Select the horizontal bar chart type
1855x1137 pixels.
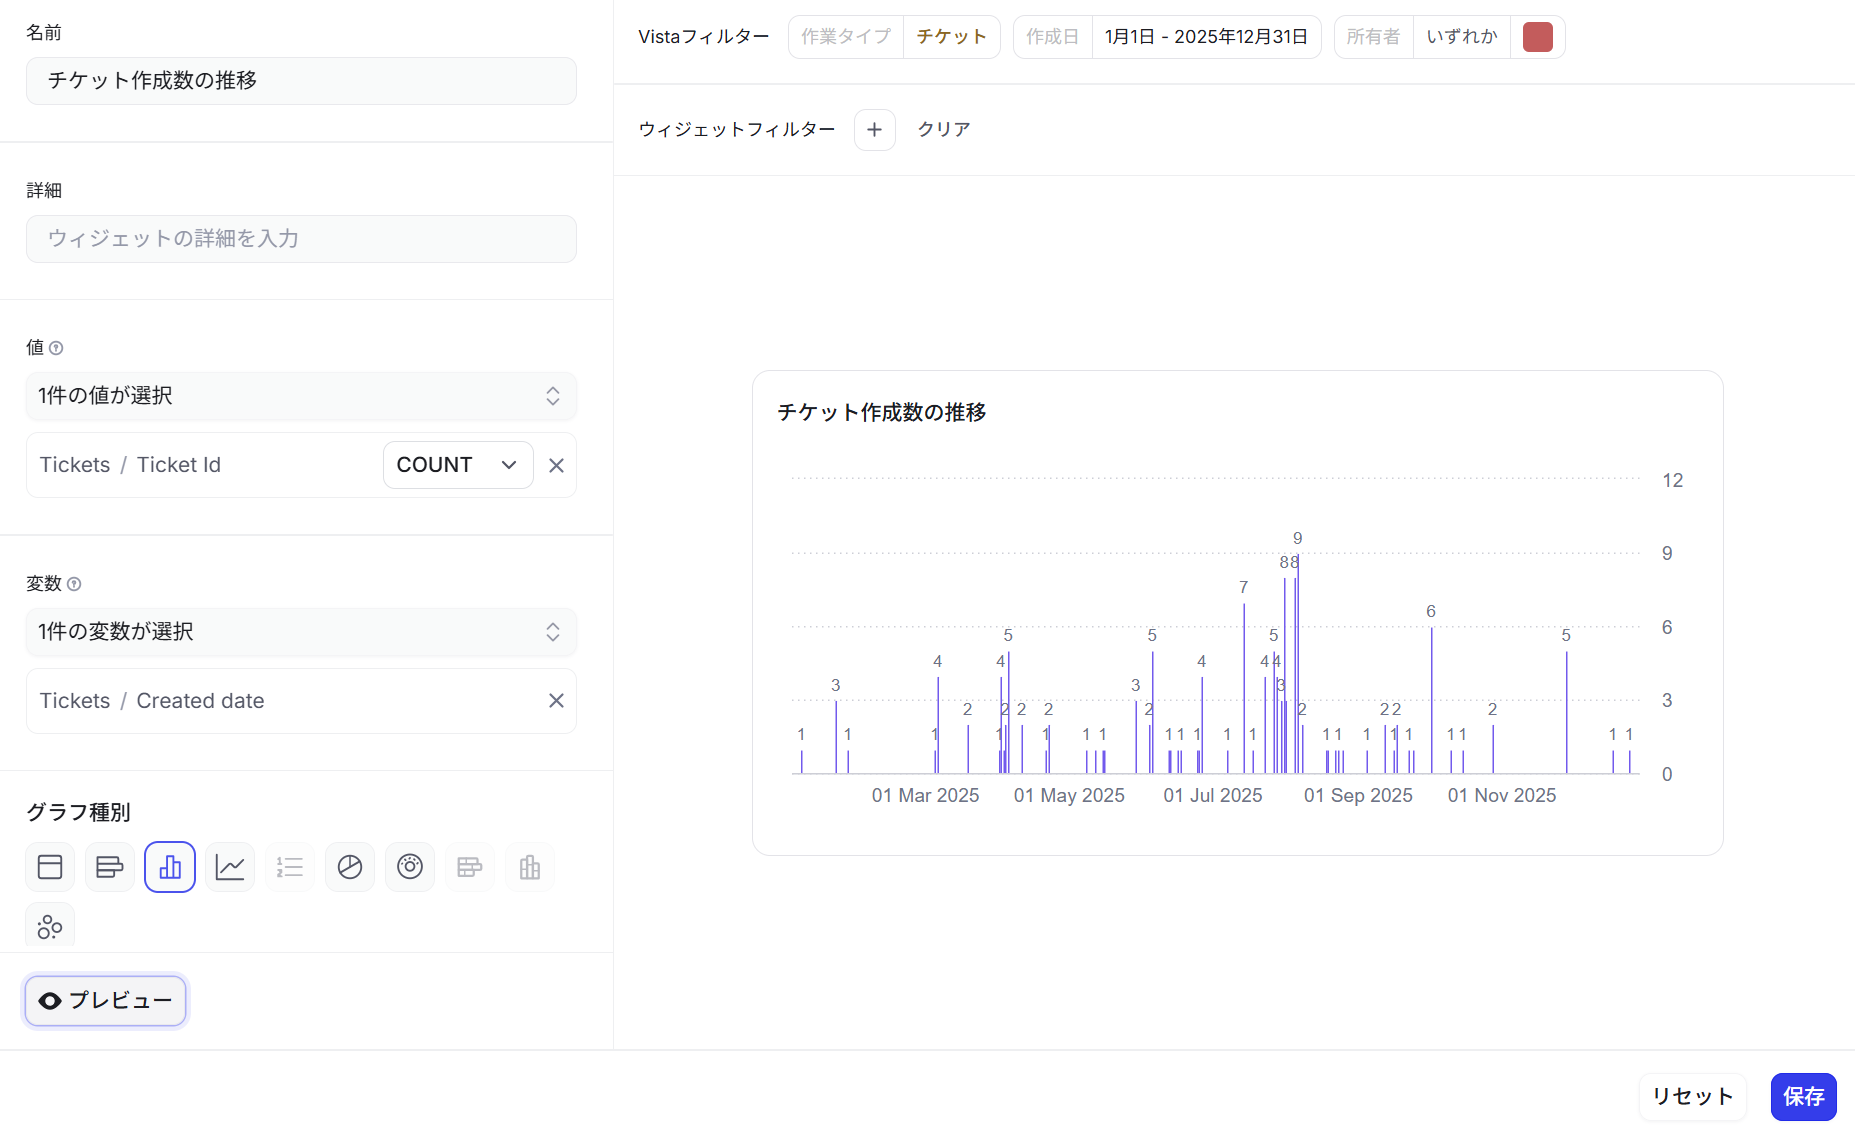tap(109, 867)
